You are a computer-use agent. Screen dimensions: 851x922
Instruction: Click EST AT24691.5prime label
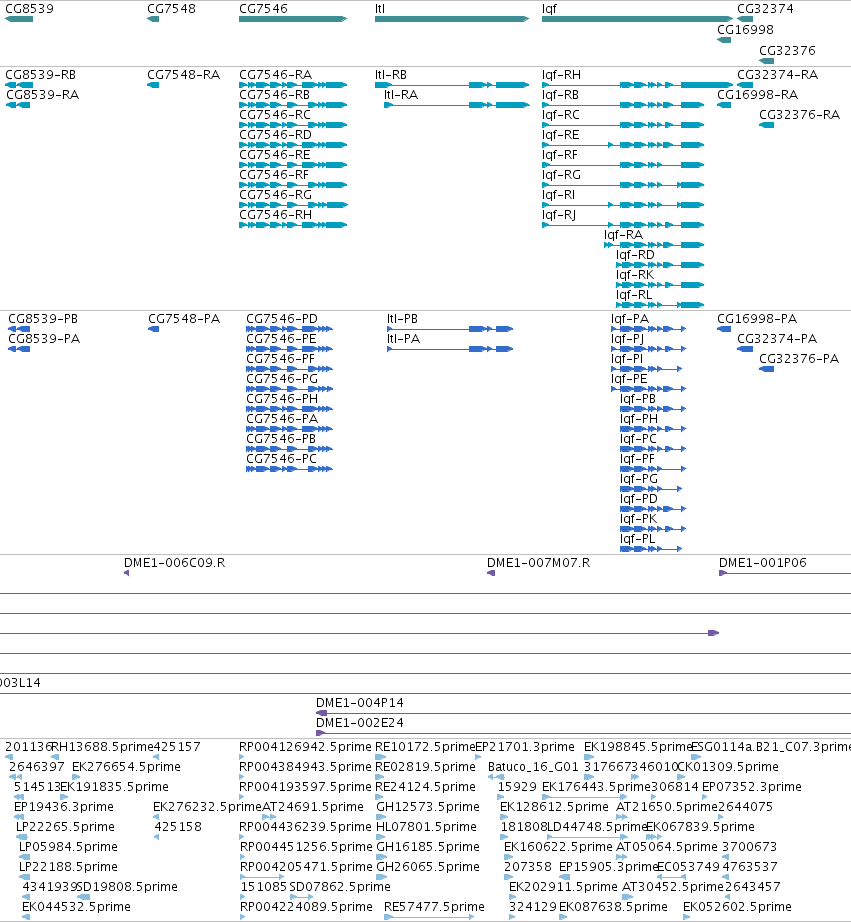pyautogui.click(x=313, y=807)
